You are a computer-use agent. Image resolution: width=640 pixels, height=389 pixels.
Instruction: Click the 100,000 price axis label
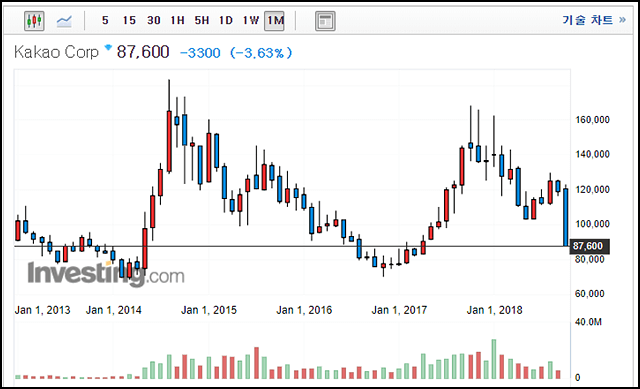coord(592,224)
